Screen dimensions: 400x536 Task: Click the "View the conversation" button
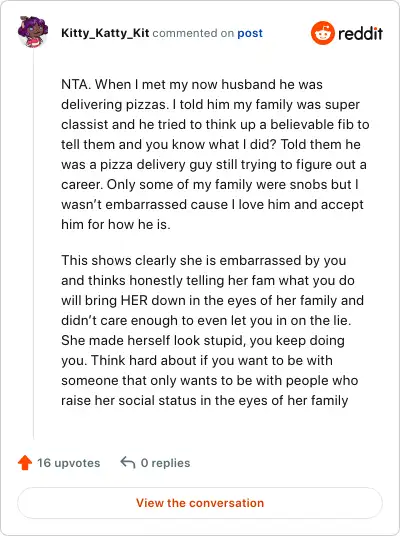200,503
